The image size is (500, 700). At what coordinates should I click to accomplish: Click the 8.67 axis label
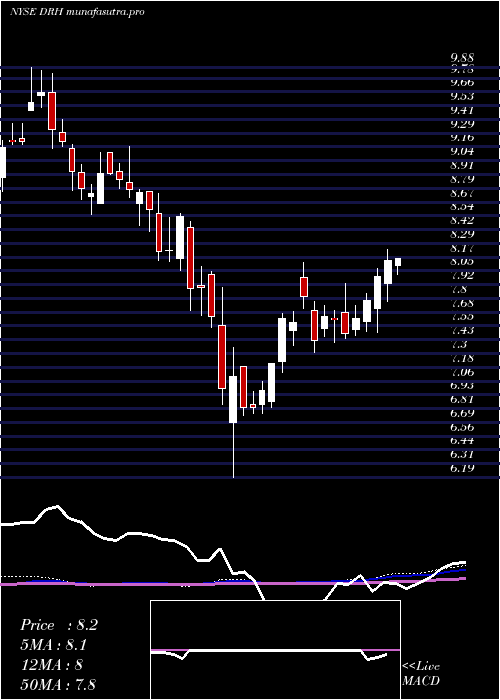tap(462, 193)
